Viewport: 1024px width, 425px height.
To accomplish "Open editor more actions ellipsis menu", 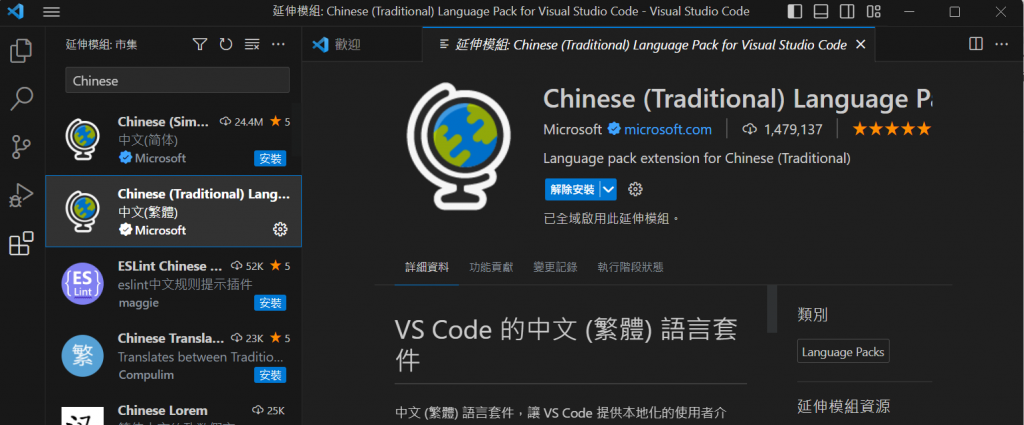I will (x=1002, y=44).
